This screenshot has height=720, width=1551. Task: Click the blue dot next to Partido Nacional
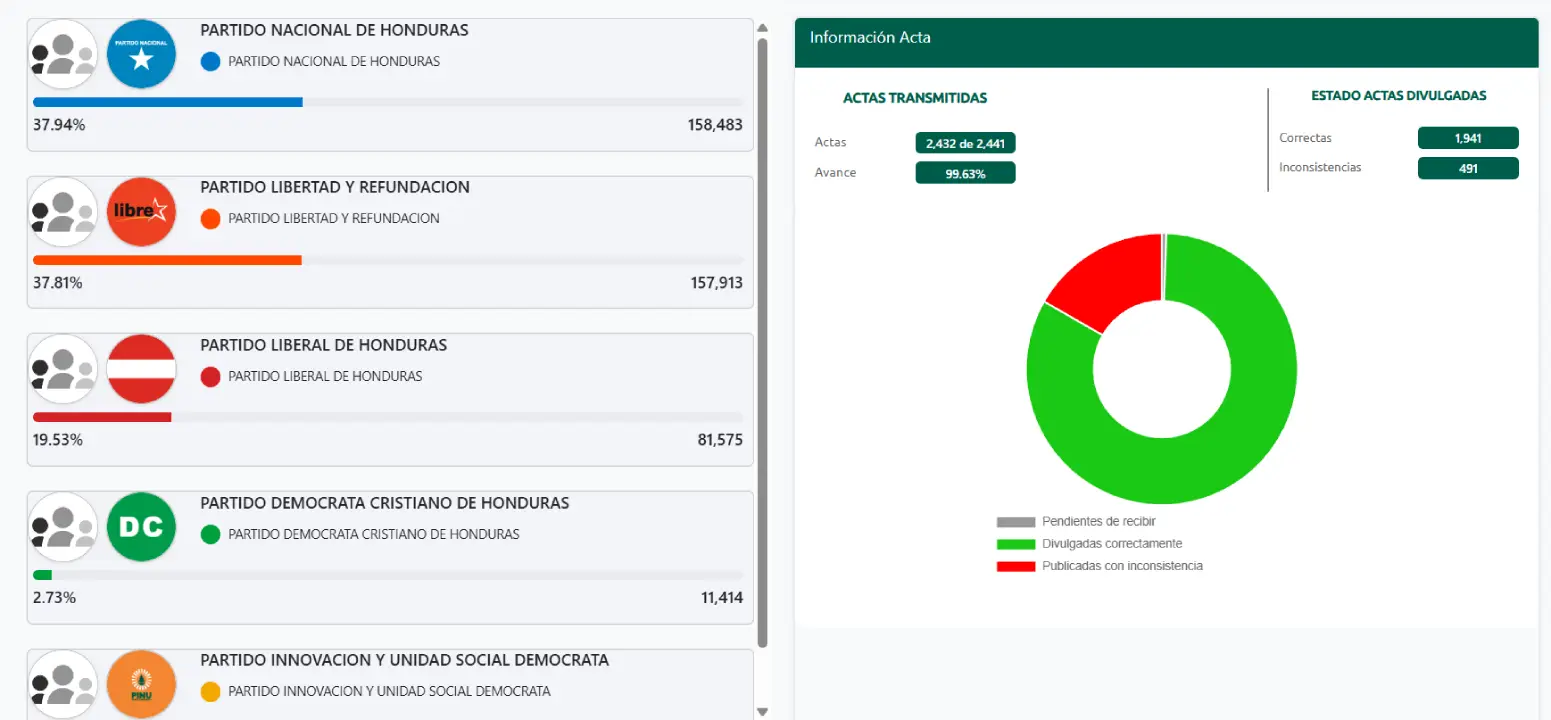point(210,61)
